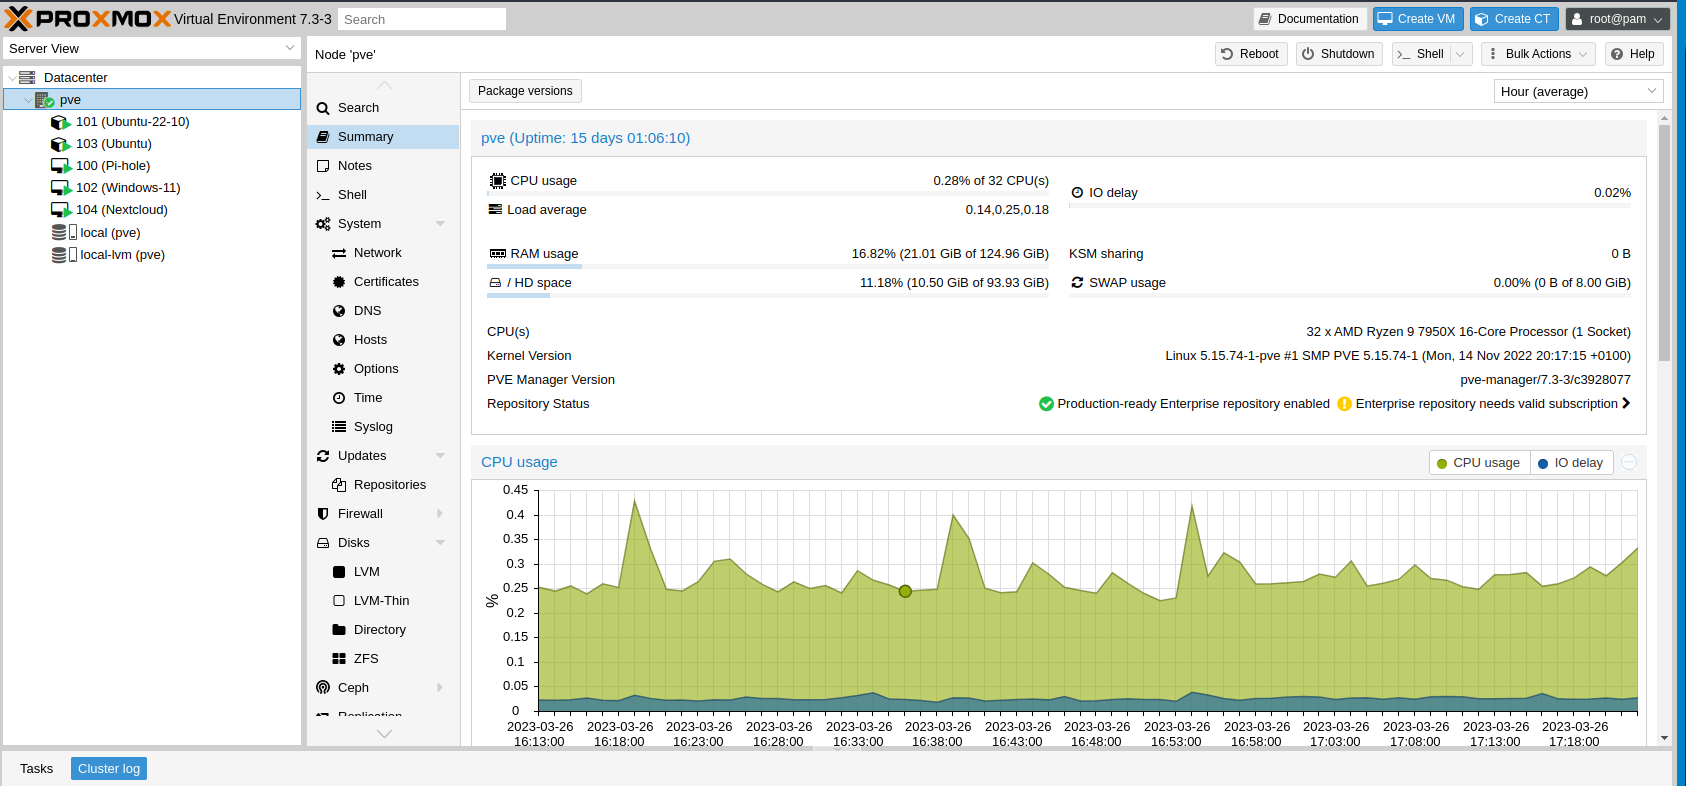This screenshot has width=1686, height=786.
Task: Toggle CPU usage series in legend
Action: click(x=1479, y=463)
